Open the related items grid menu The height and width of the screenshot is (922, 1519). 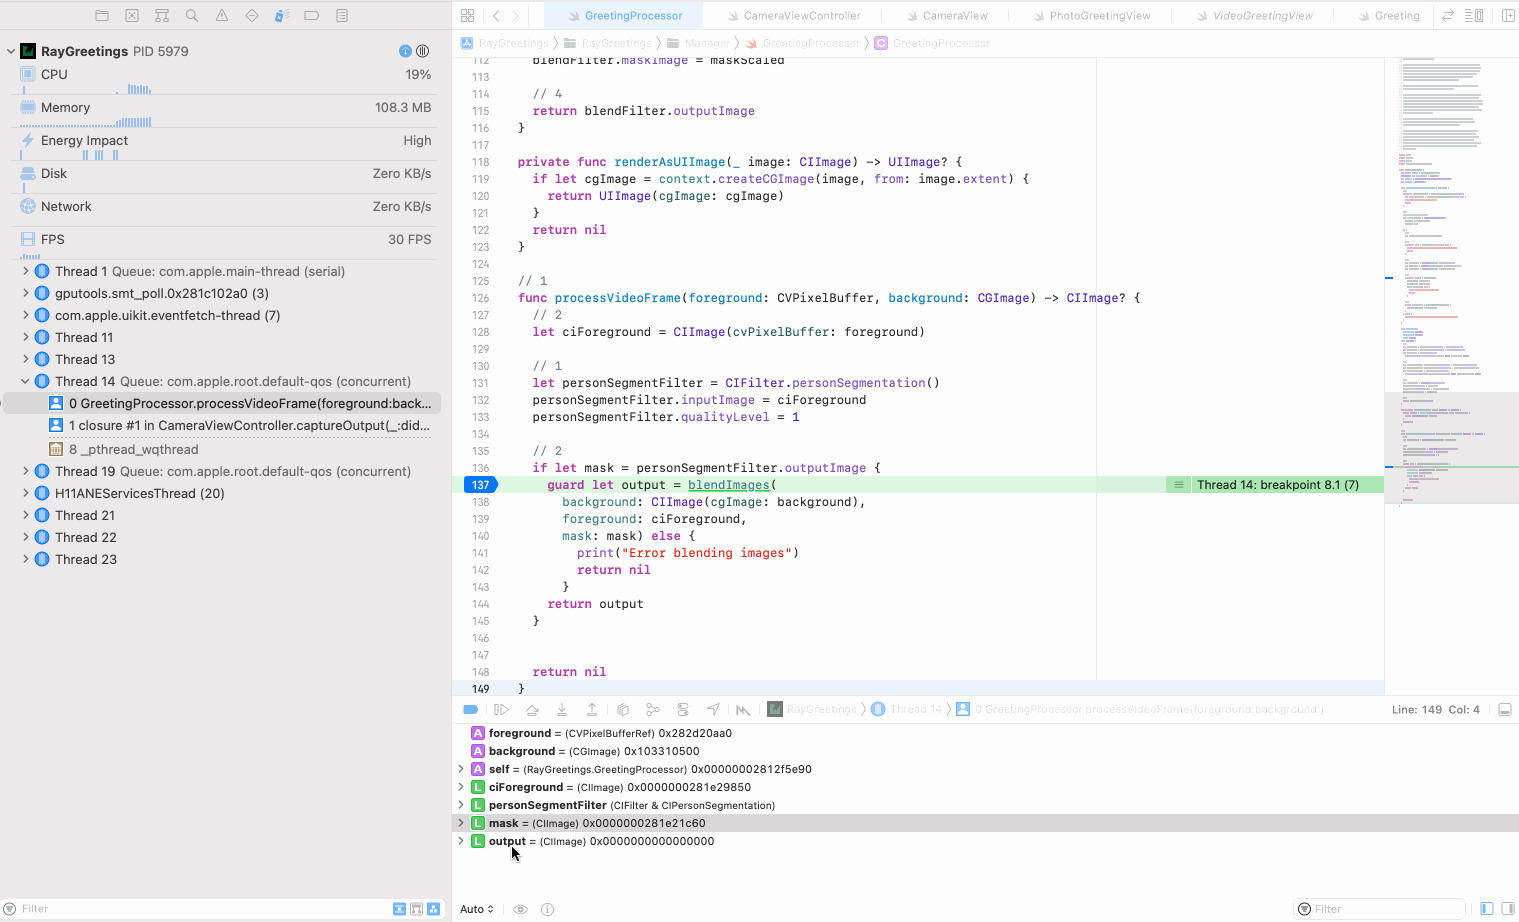coord(467,16)
